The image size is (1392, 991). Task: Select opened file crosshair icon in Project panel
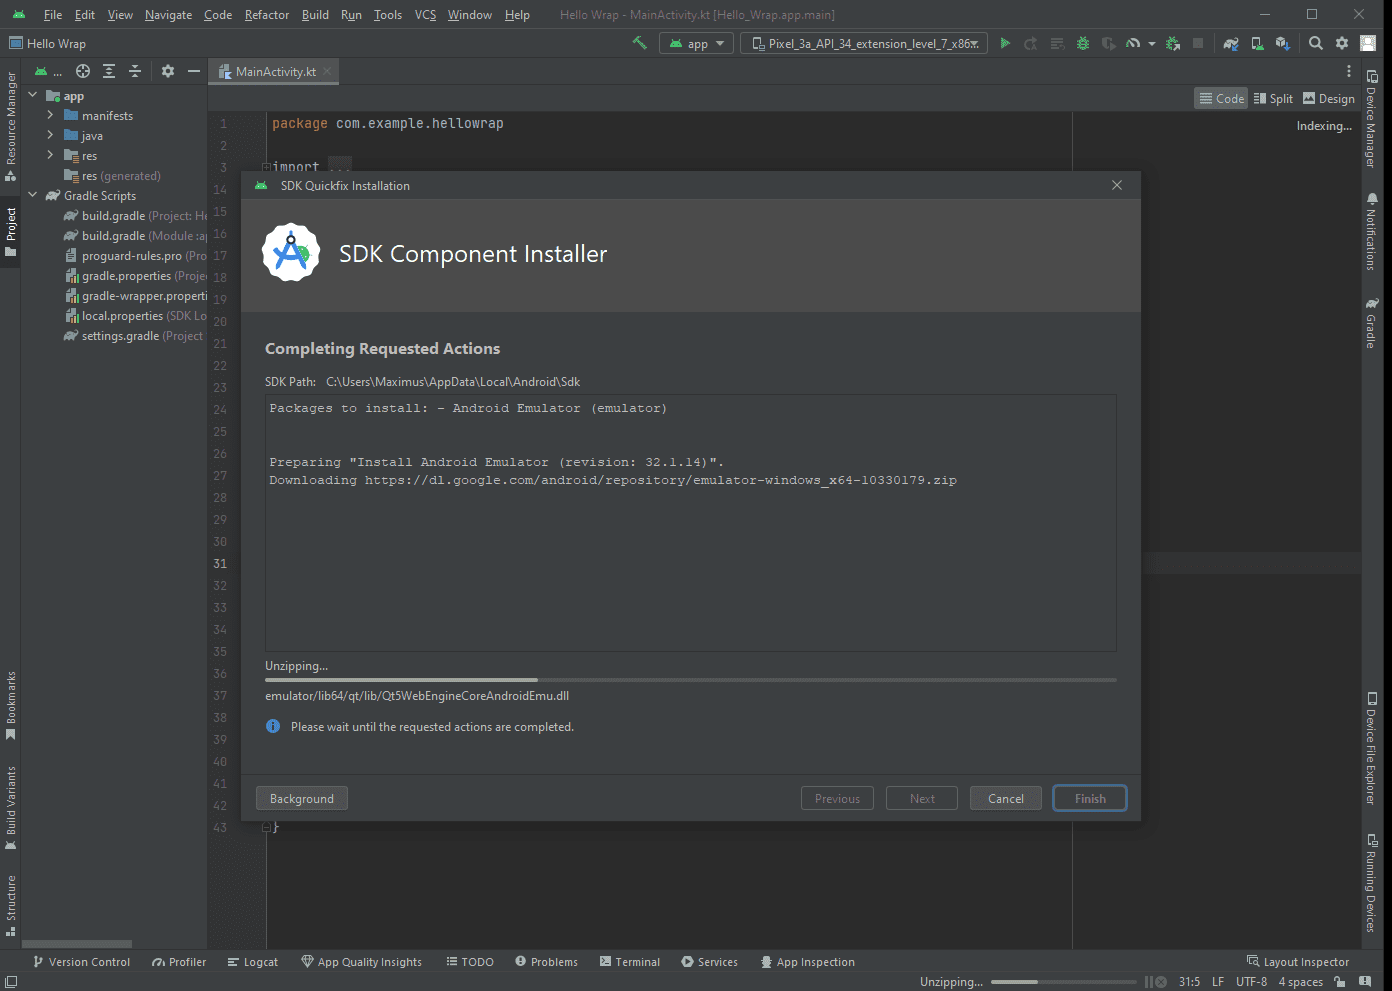[x=83, y=71]
